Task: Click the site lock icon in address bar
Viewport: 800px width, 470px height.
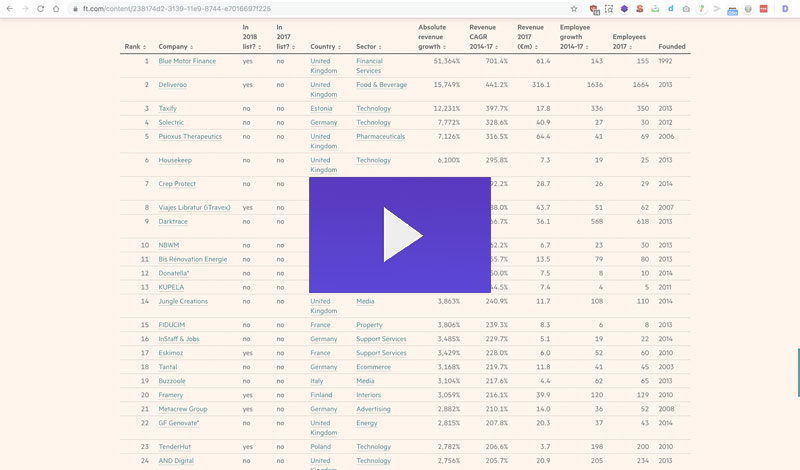Action: point(75,9)
